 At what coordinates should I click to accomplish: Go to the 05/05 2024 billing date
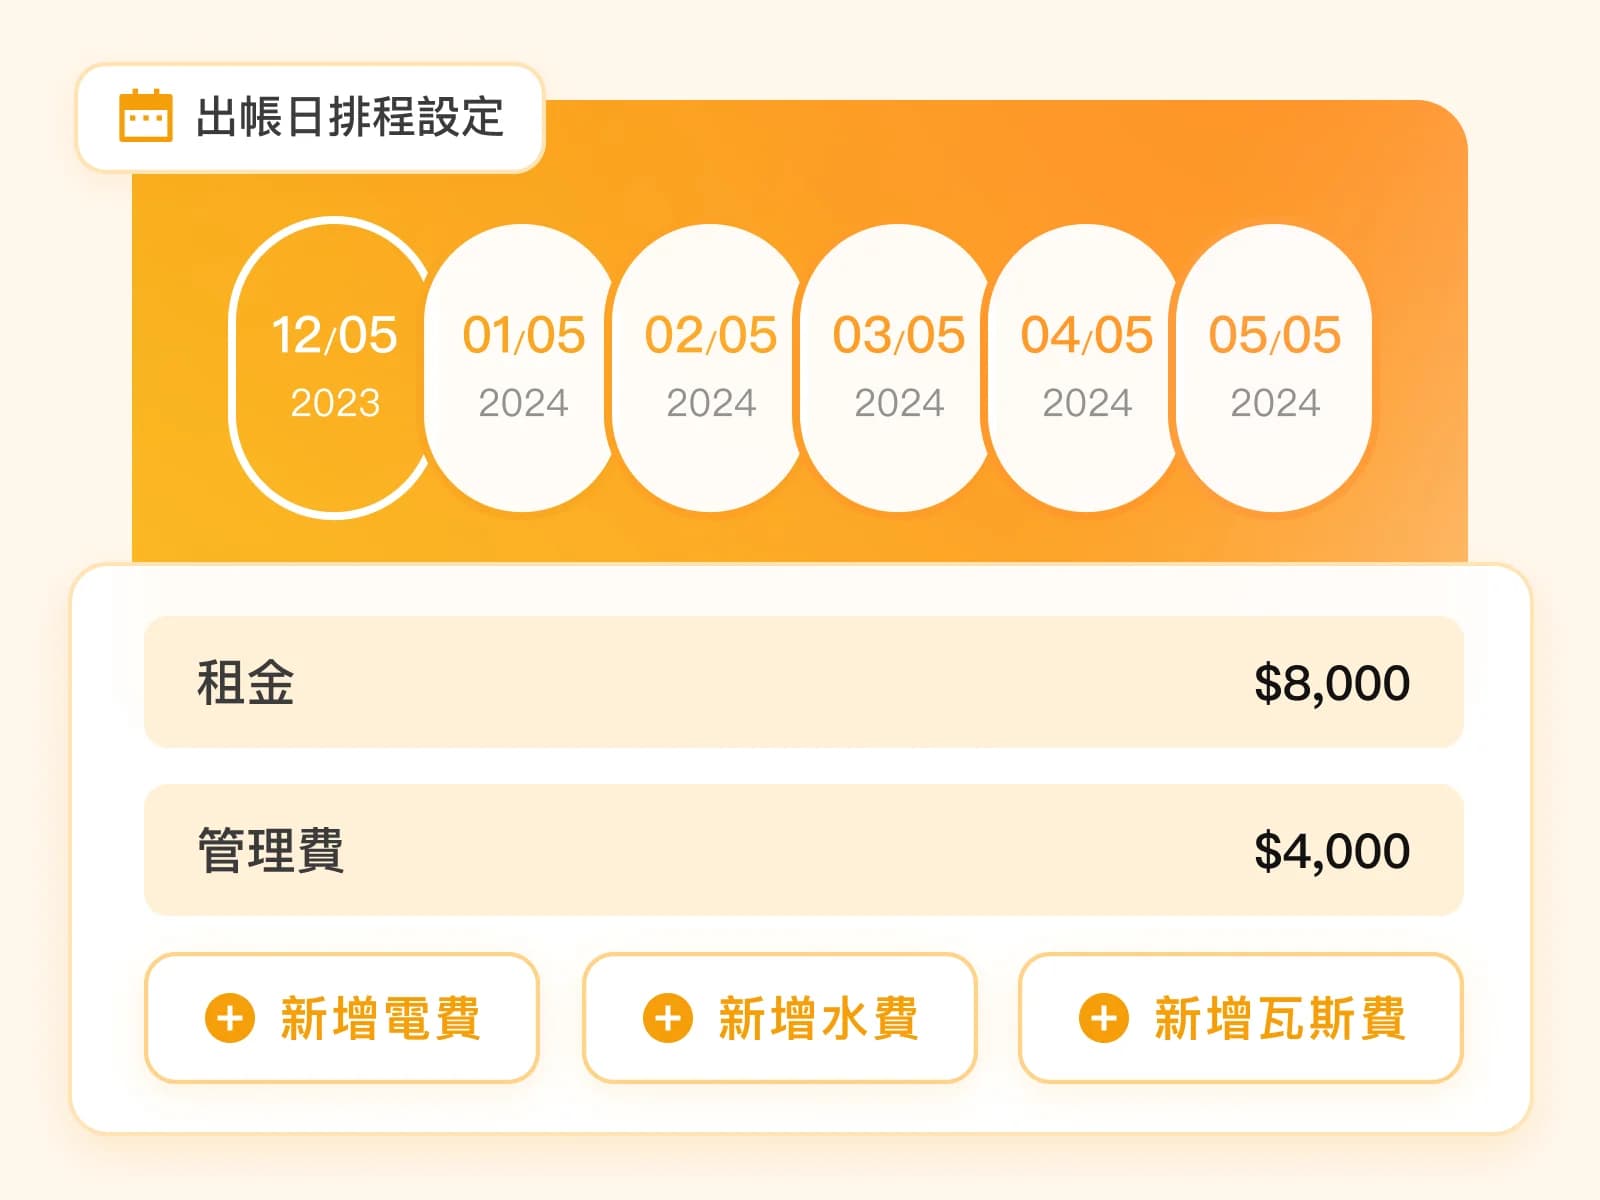tap(1274, 367)
